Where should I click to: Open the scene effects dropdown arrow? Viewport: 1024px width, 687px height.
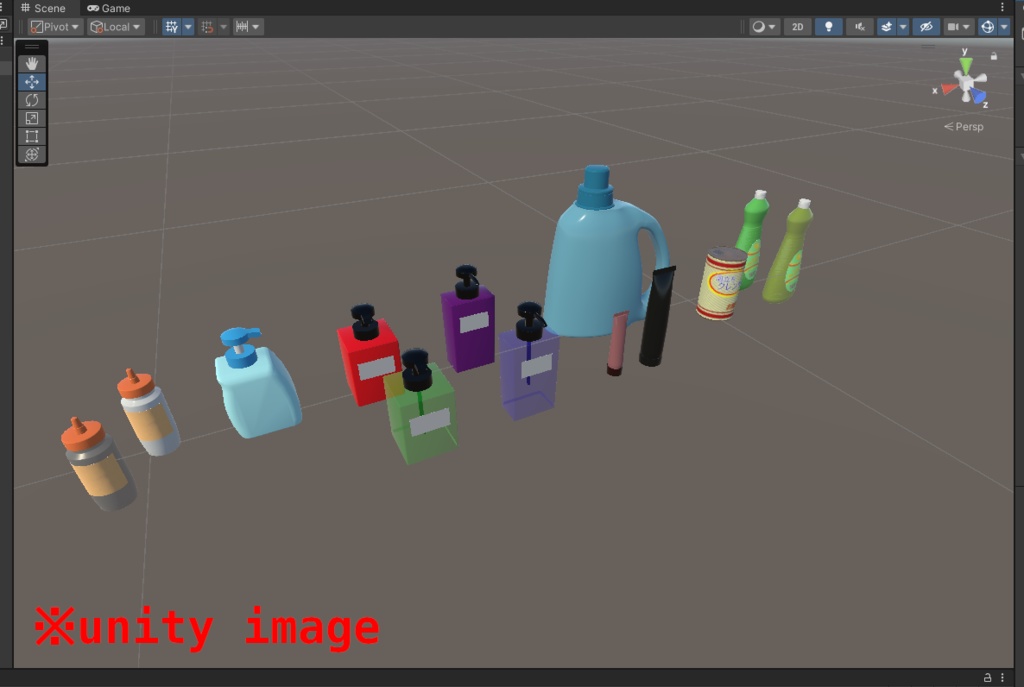(903, 27)
